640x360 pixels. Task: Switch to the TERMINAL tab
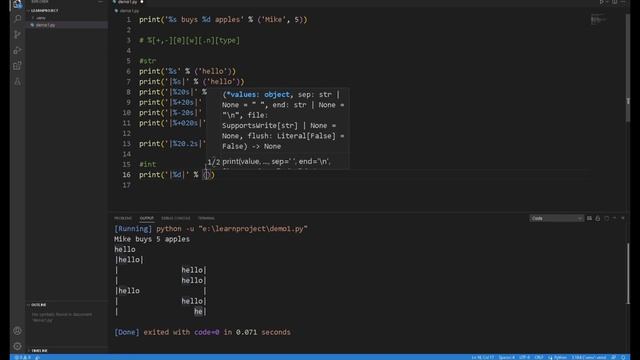206,218
